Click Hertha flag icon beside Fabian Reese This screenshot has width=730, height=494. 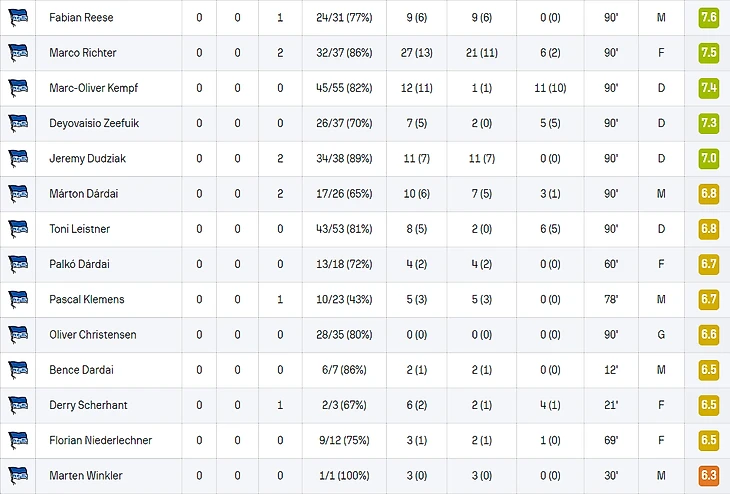18,17
